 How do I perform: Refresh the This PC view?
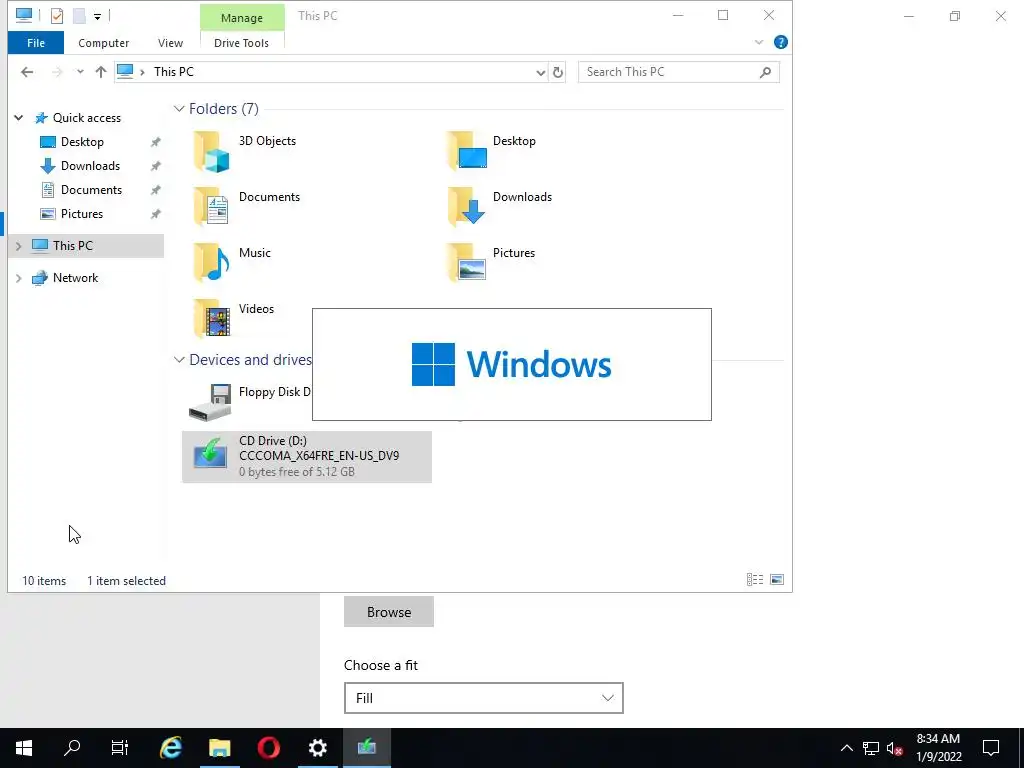558,72
